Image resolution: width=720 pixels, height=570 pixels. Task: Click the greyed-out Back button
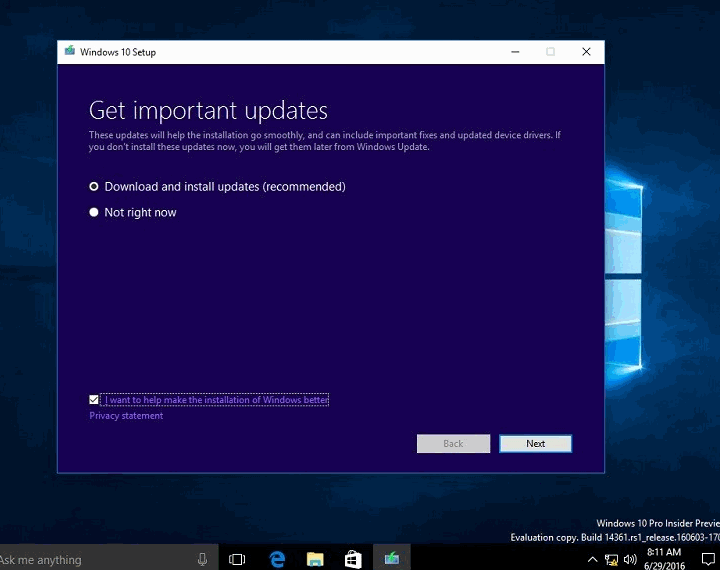(x=453, y=444)
